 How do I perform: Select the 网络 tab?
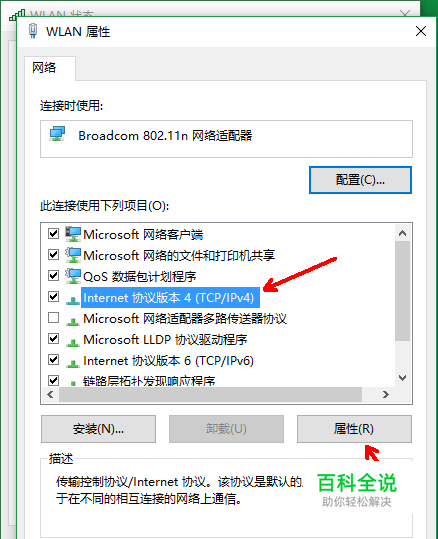click(x=44, y=67)
